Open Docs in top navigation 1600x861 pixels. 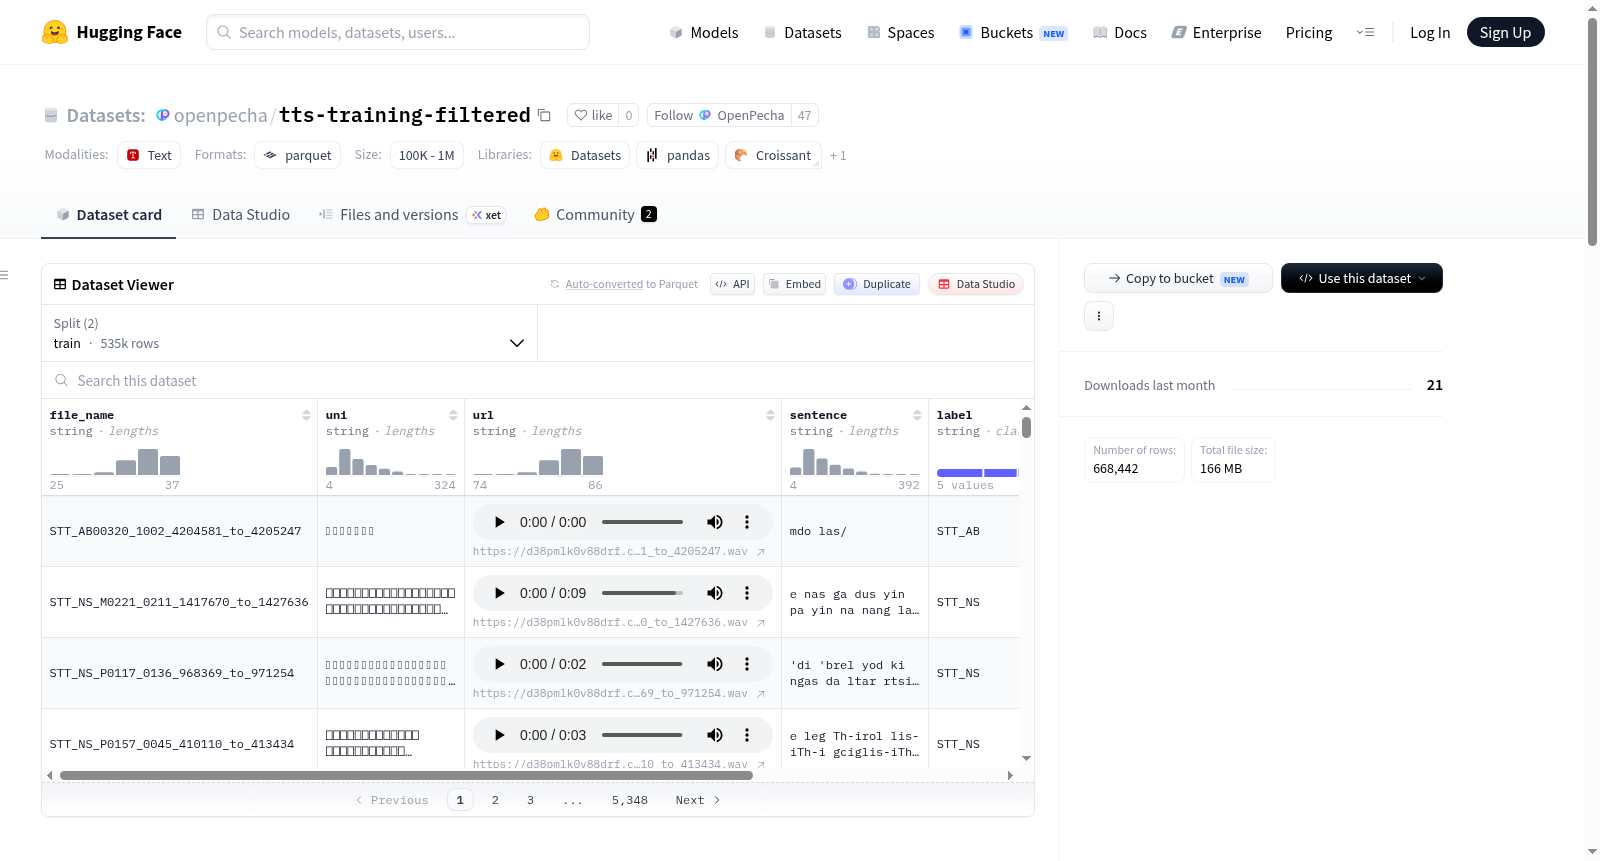tap(1120, 33)
